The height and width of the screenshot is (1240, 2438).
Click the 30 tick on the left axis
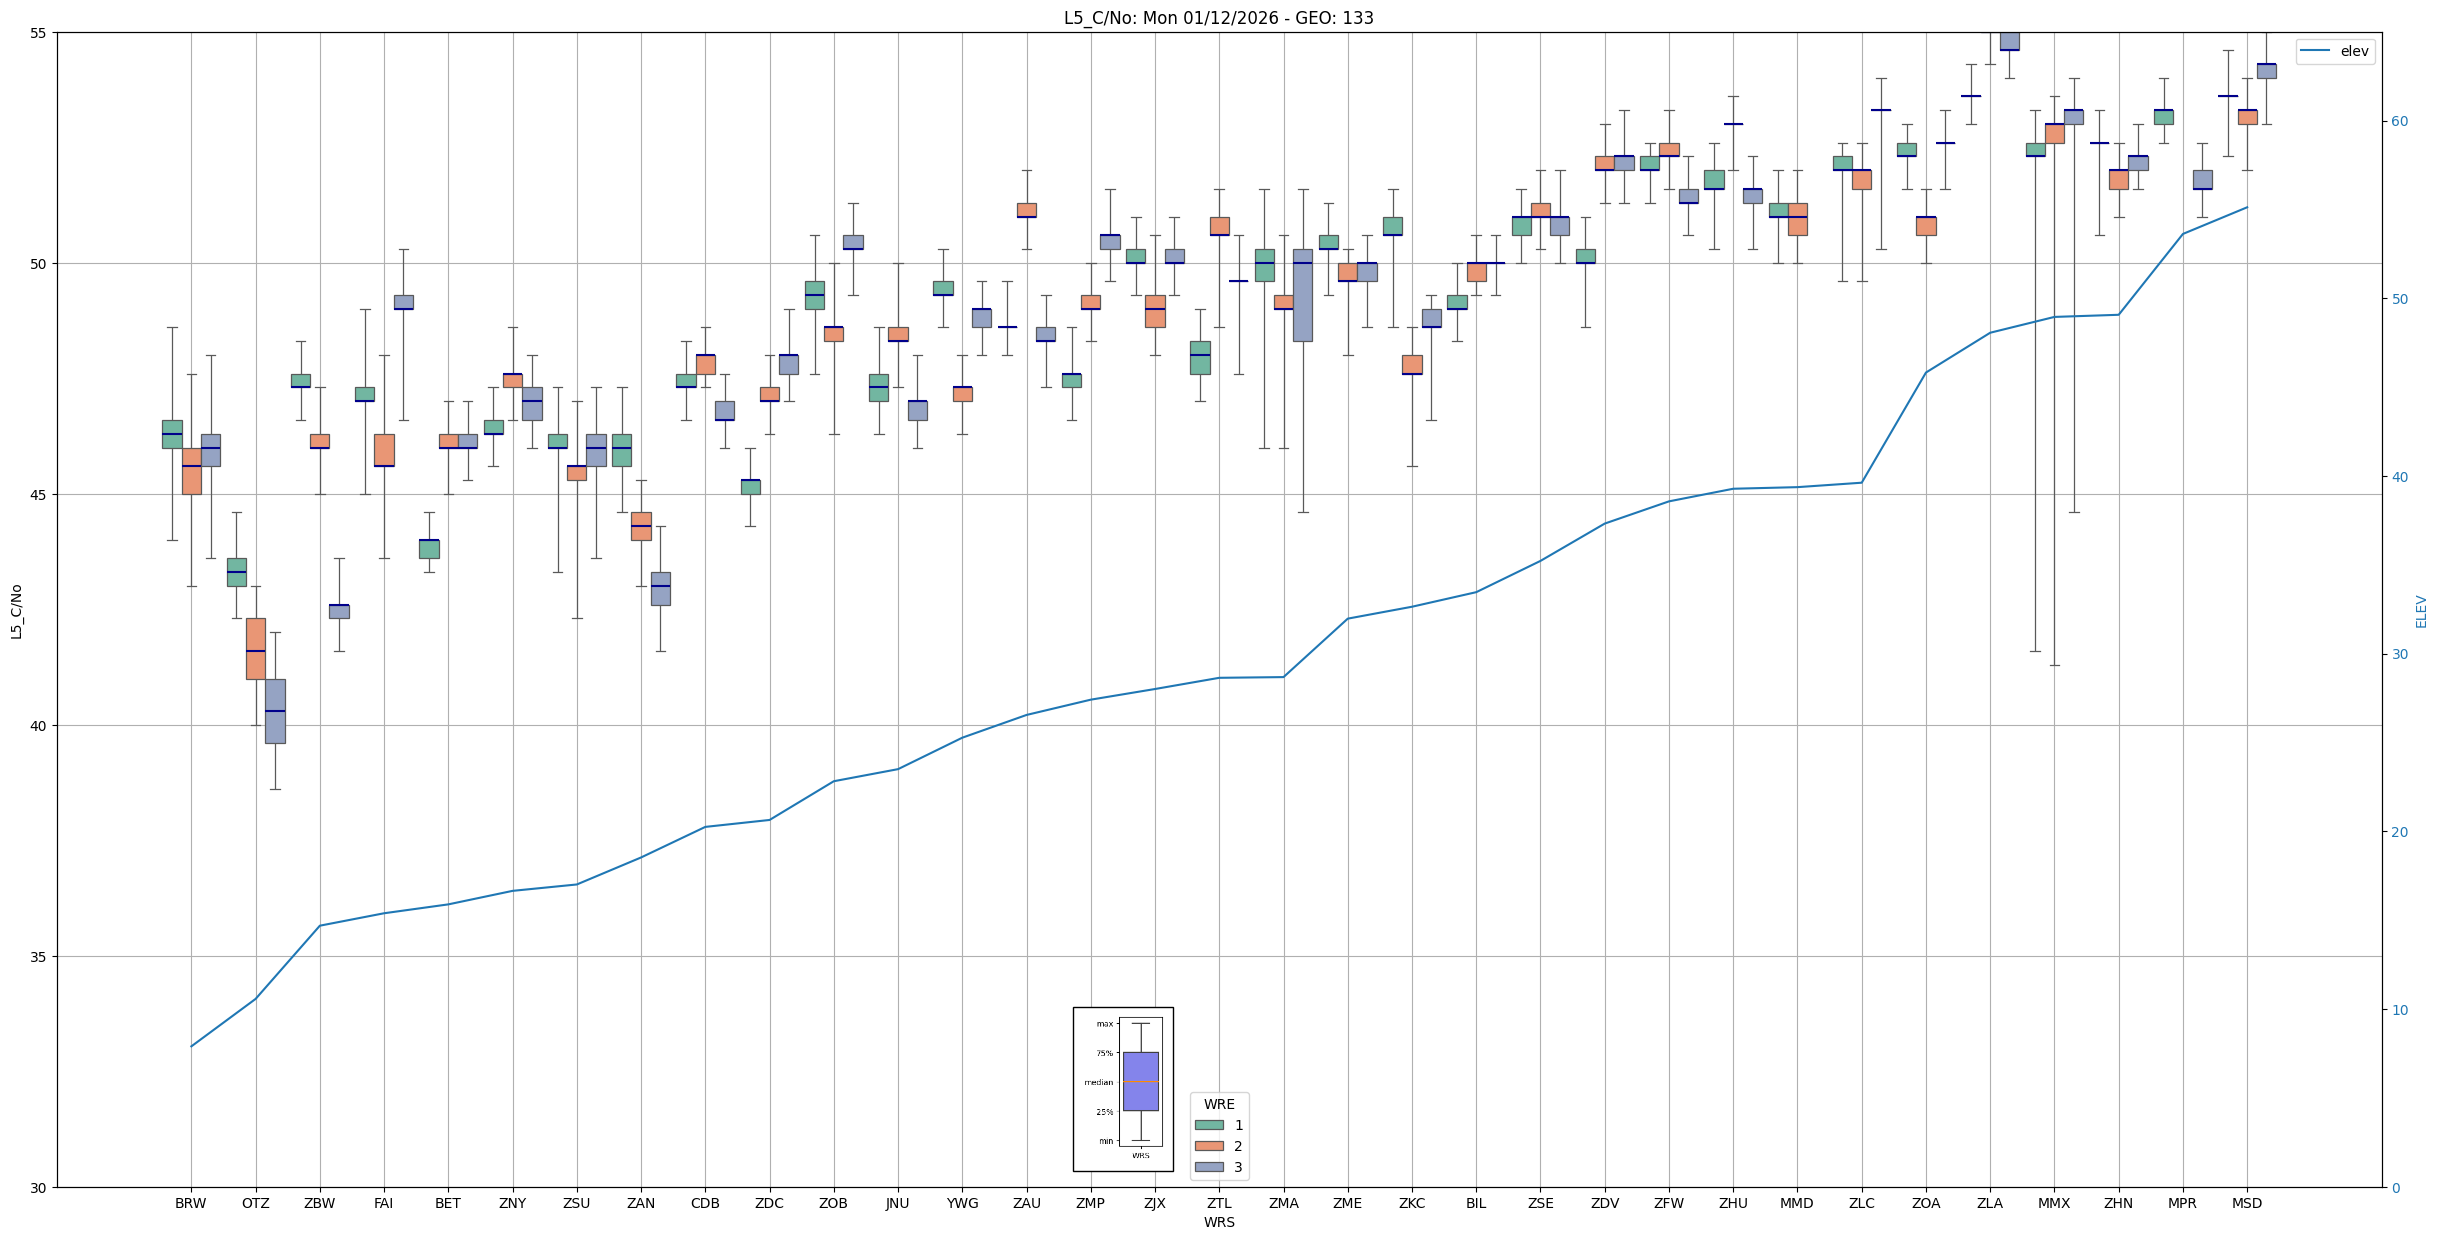[x=39, y=1188]
